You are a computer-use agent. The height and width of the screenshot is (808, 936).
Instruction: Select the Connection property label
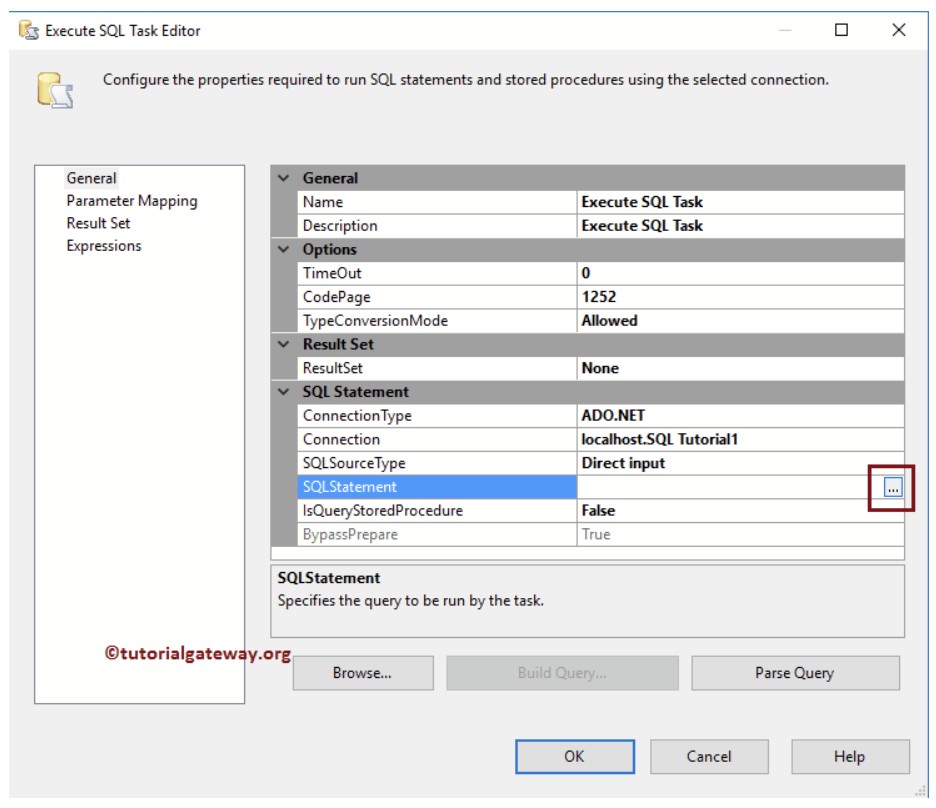[437, 440]
